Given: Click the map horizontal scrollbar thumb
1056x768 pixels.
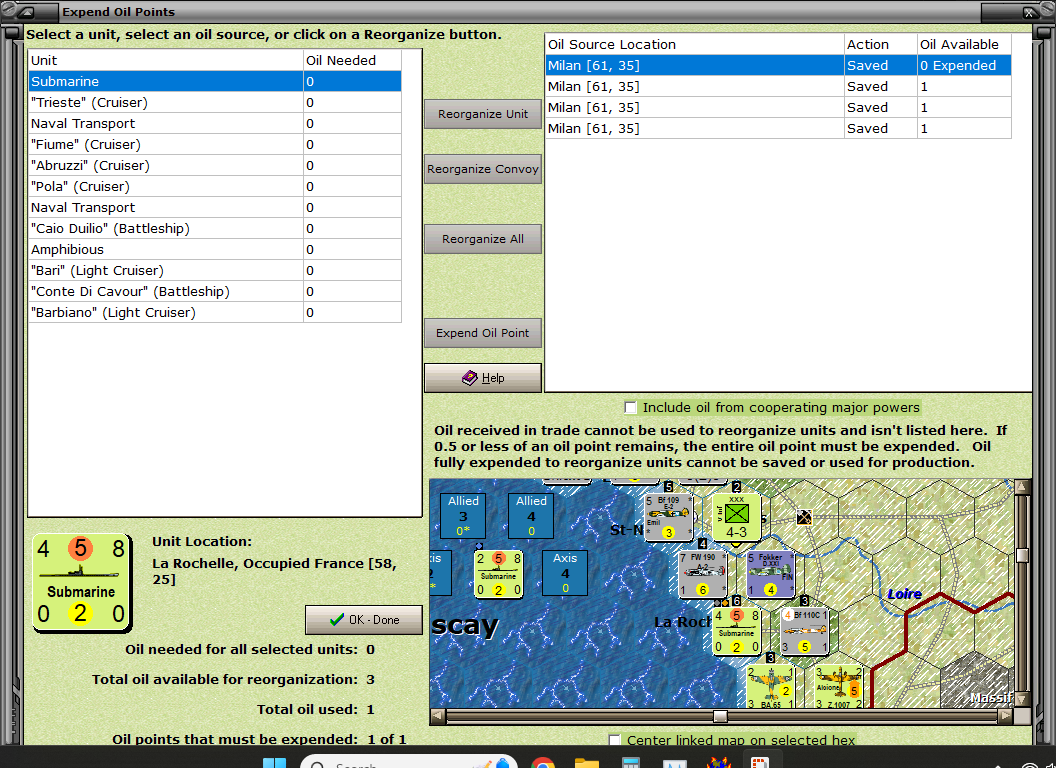Looking at the screenshot, I should (720, 715).
